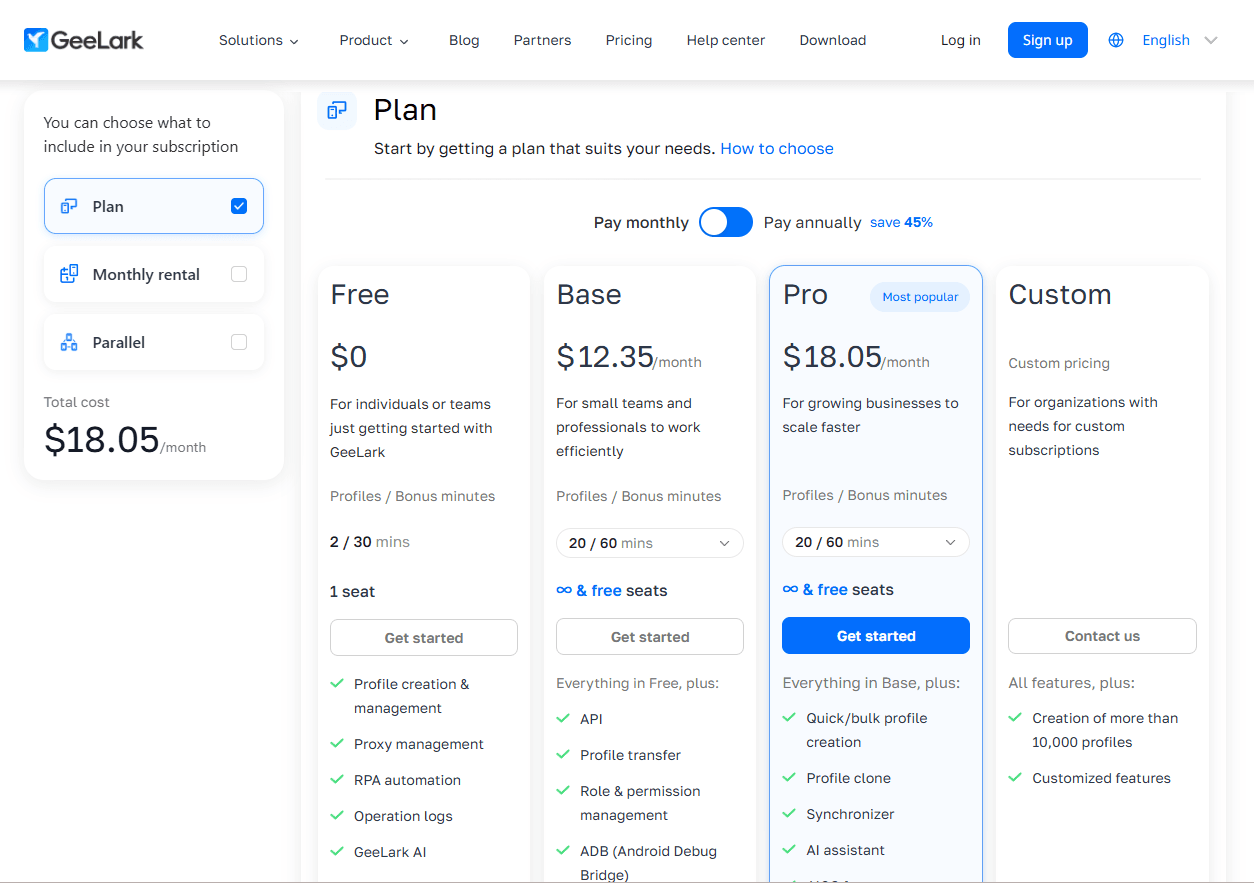1254x883 pixels.
Task: Click the blue Sign up button
Action: click(x=1047, y=40)
